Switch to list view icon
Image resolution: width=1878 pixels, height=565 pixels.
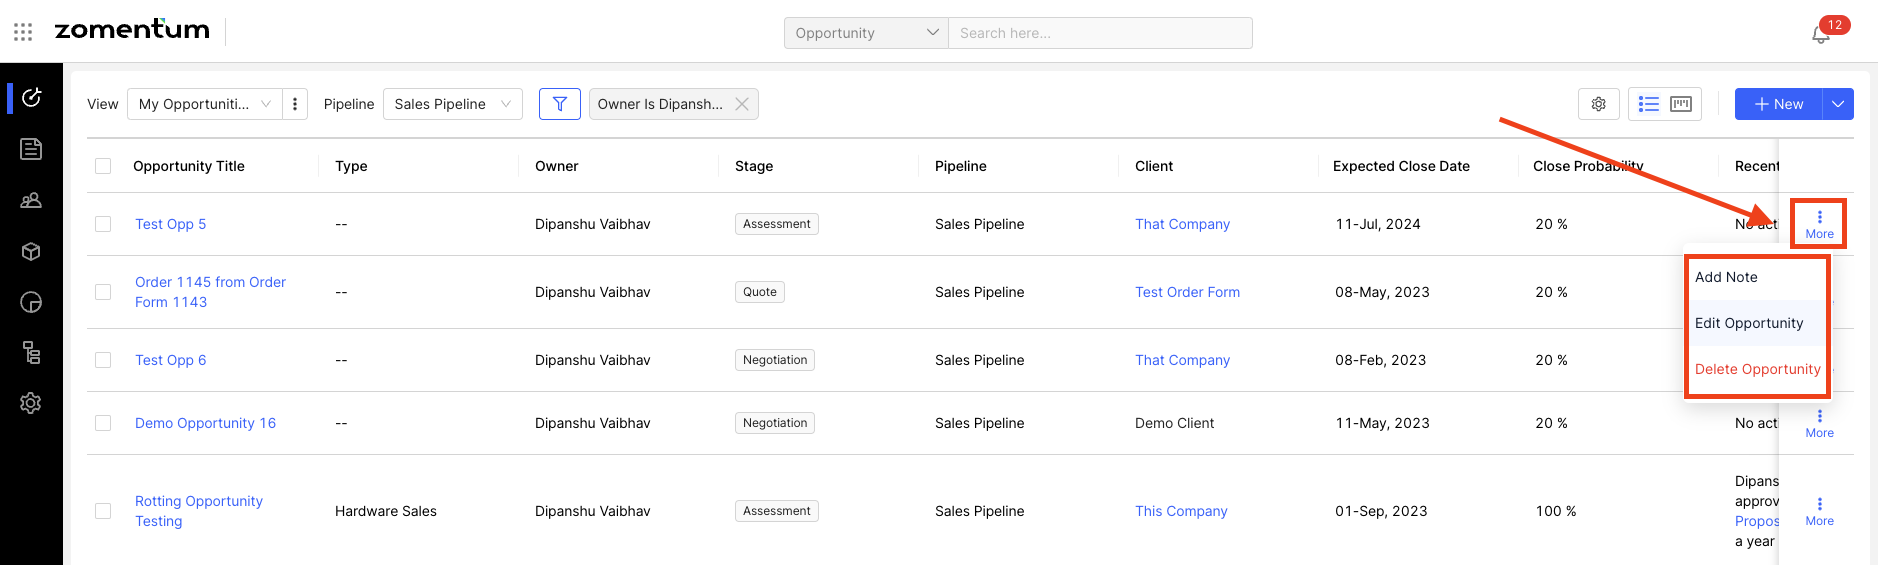[x=1649, y=104]
